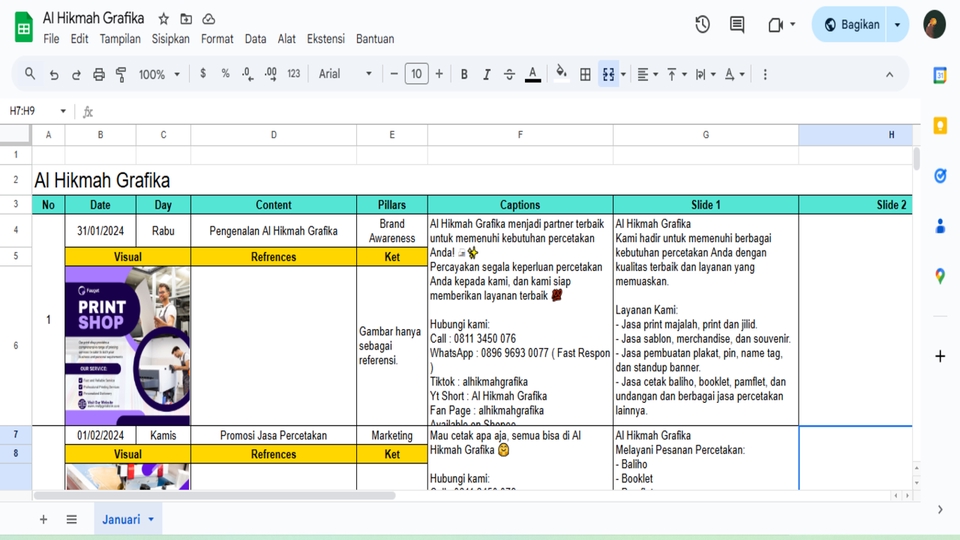Viewport: 960px width, 540px height.
Task: Select the Print Shop visual thumbnail
Action: click(127, 346)
